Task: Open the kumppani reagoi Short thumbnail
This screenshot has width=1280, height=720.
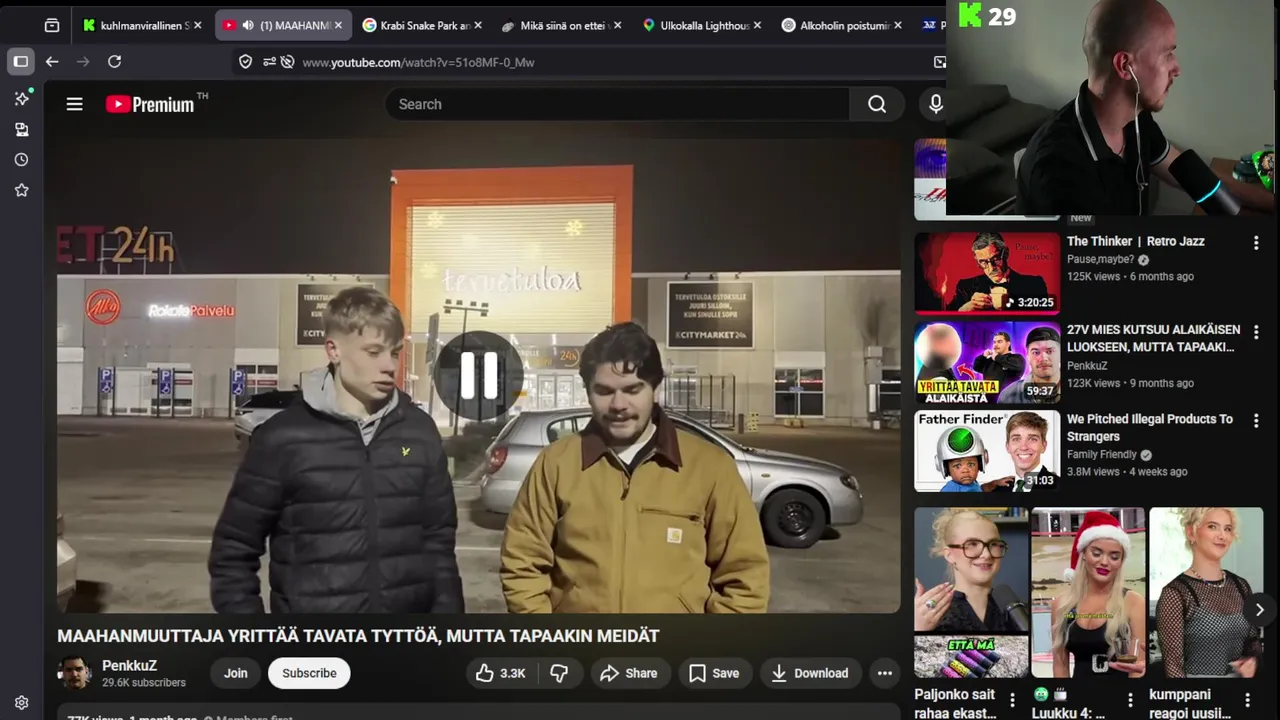Action: click(x=1206, y=593)
